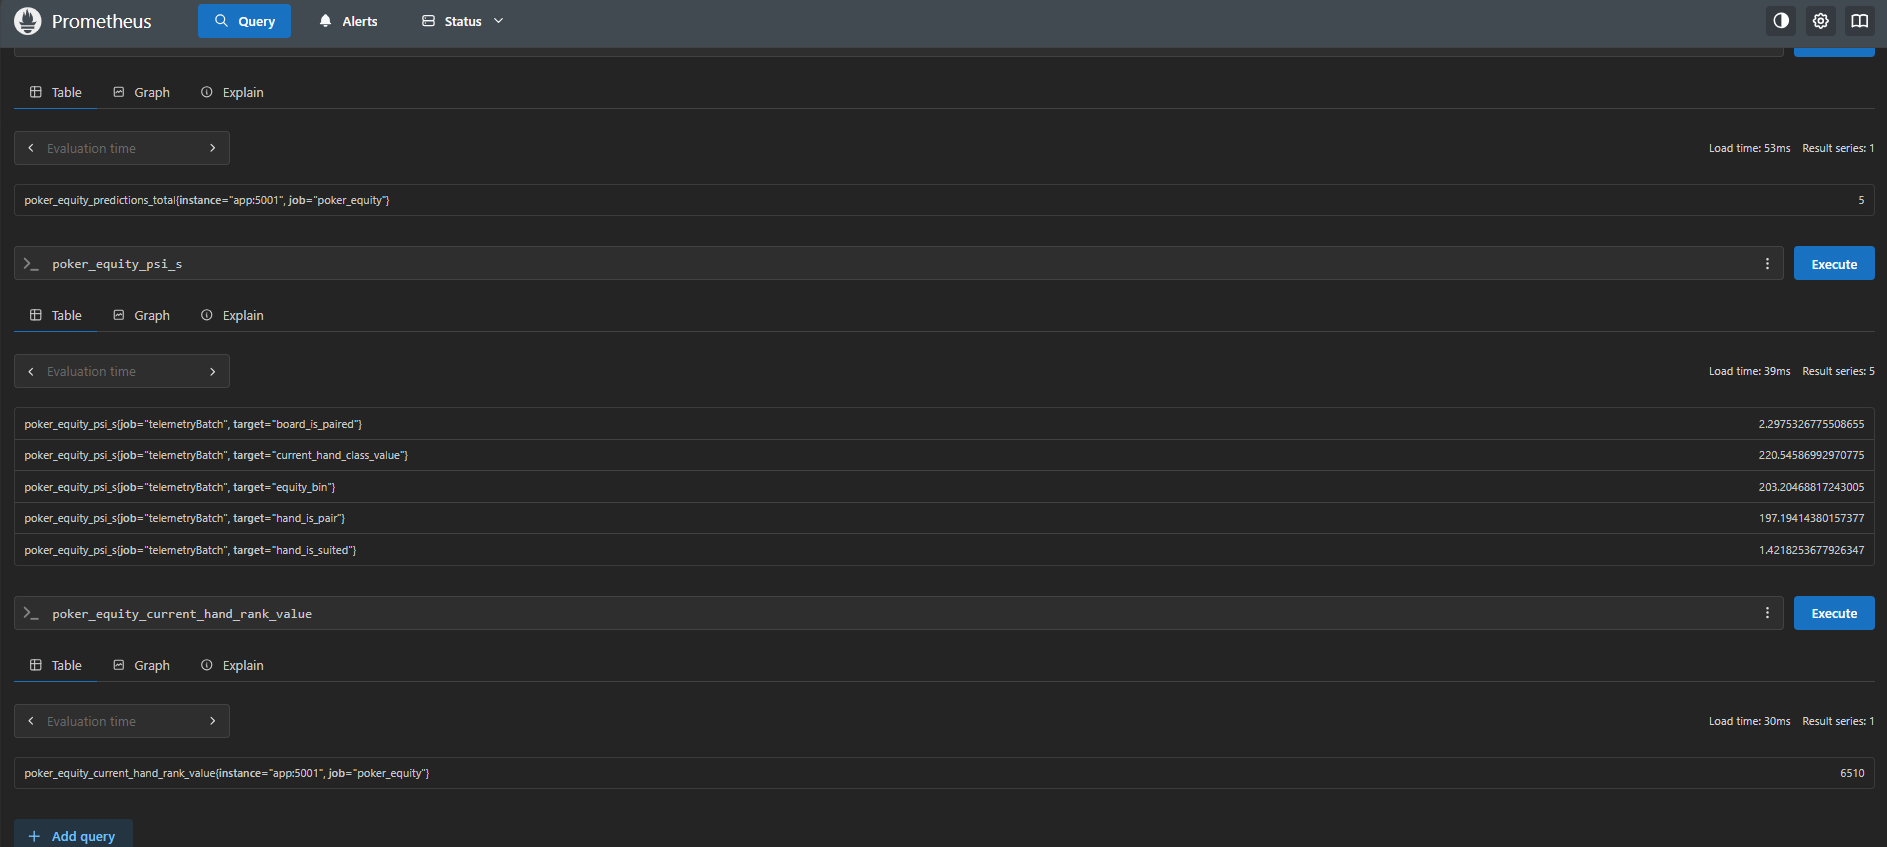1887x847 pixels.
Task: Switch to Graph tab for poker_equity_psi_s
Action: pyautogui.click(x=141, y=315)
